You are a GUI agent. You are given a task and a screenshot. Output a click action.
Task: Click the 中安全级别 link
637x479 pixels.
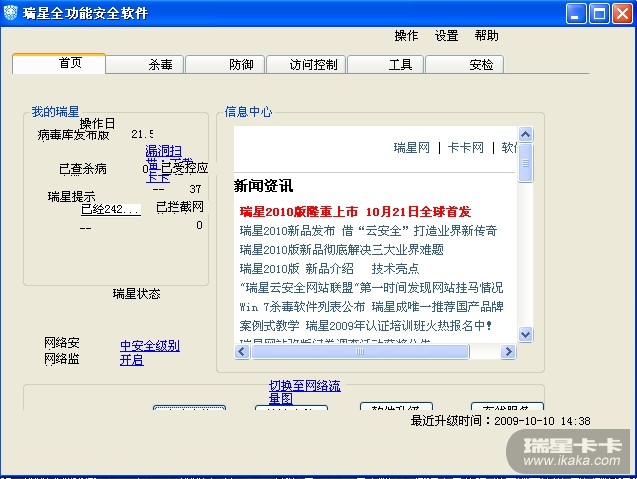[150, 346]
